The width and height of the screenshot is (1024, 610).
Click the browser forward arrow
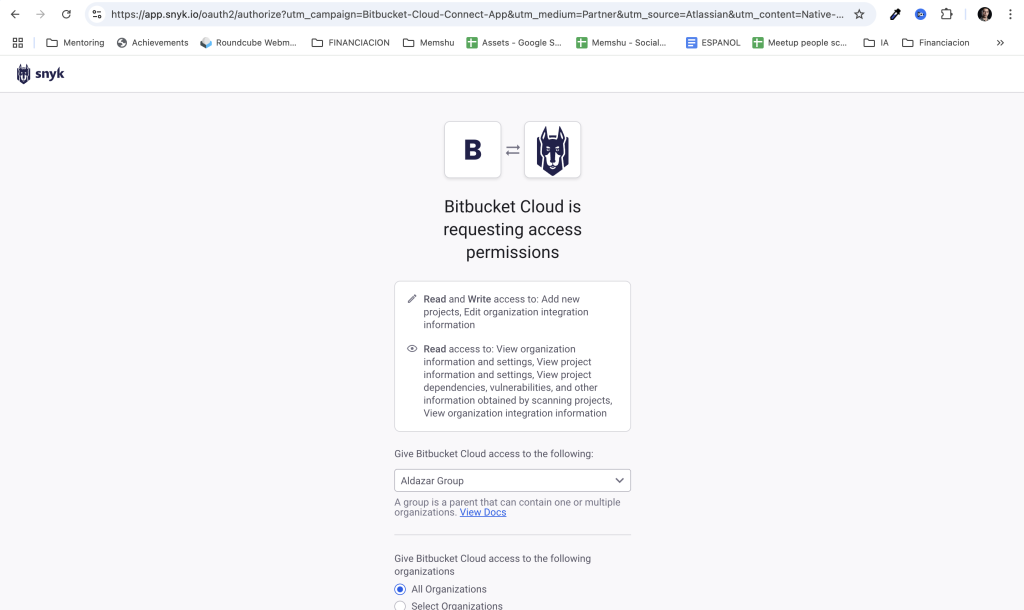[x=40, y=14]
